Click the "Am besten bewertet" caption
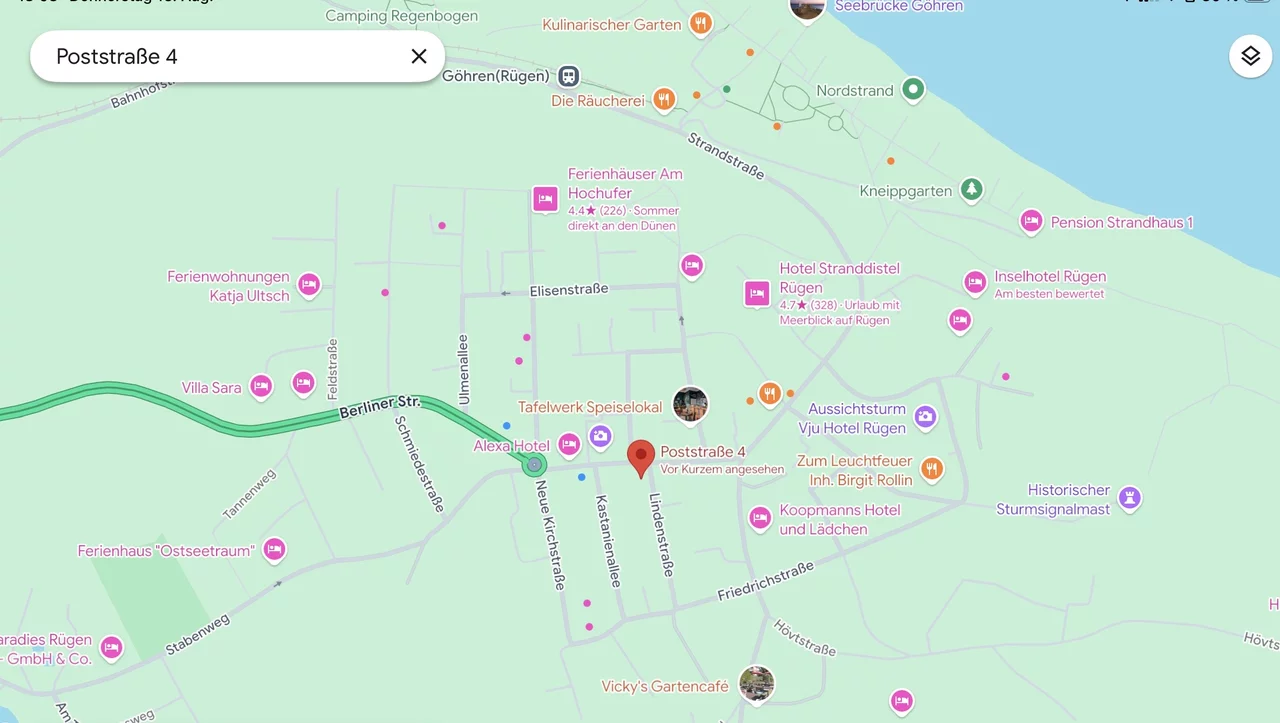Viewport: 1280px width, 723px height. pyautogui.click(x=1049, y=294)
